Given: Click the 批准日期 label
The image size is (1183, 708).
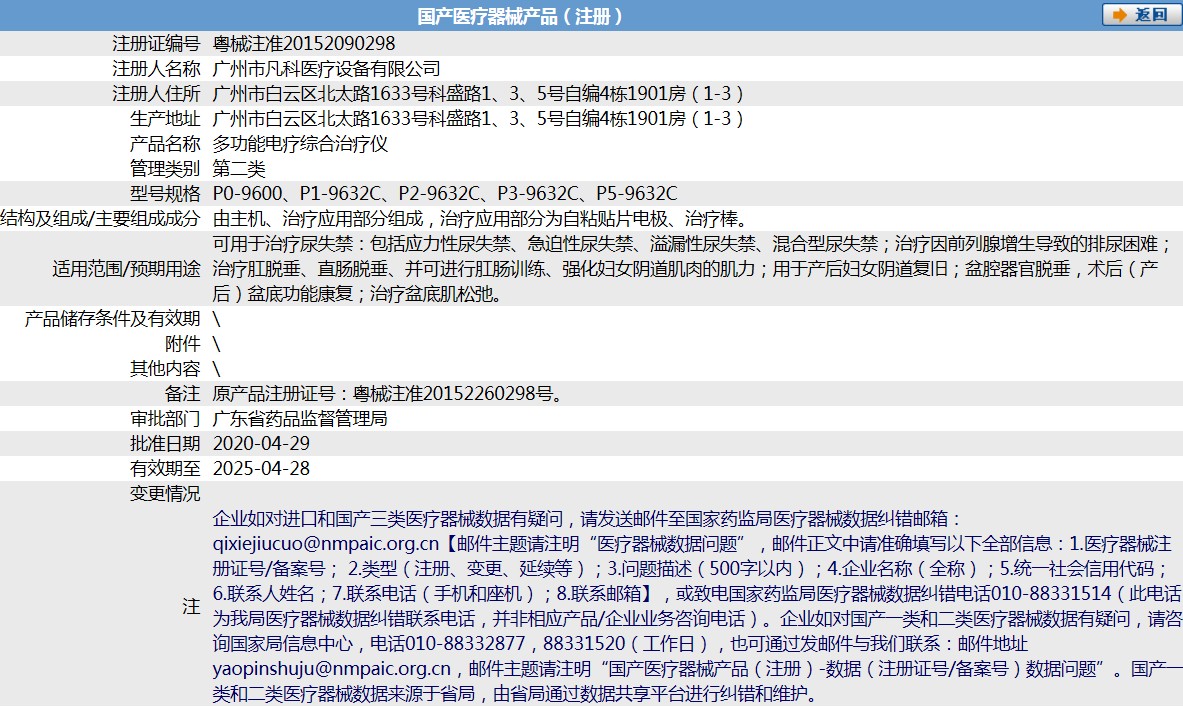Looking at the screenshot, I should point(165,443).
